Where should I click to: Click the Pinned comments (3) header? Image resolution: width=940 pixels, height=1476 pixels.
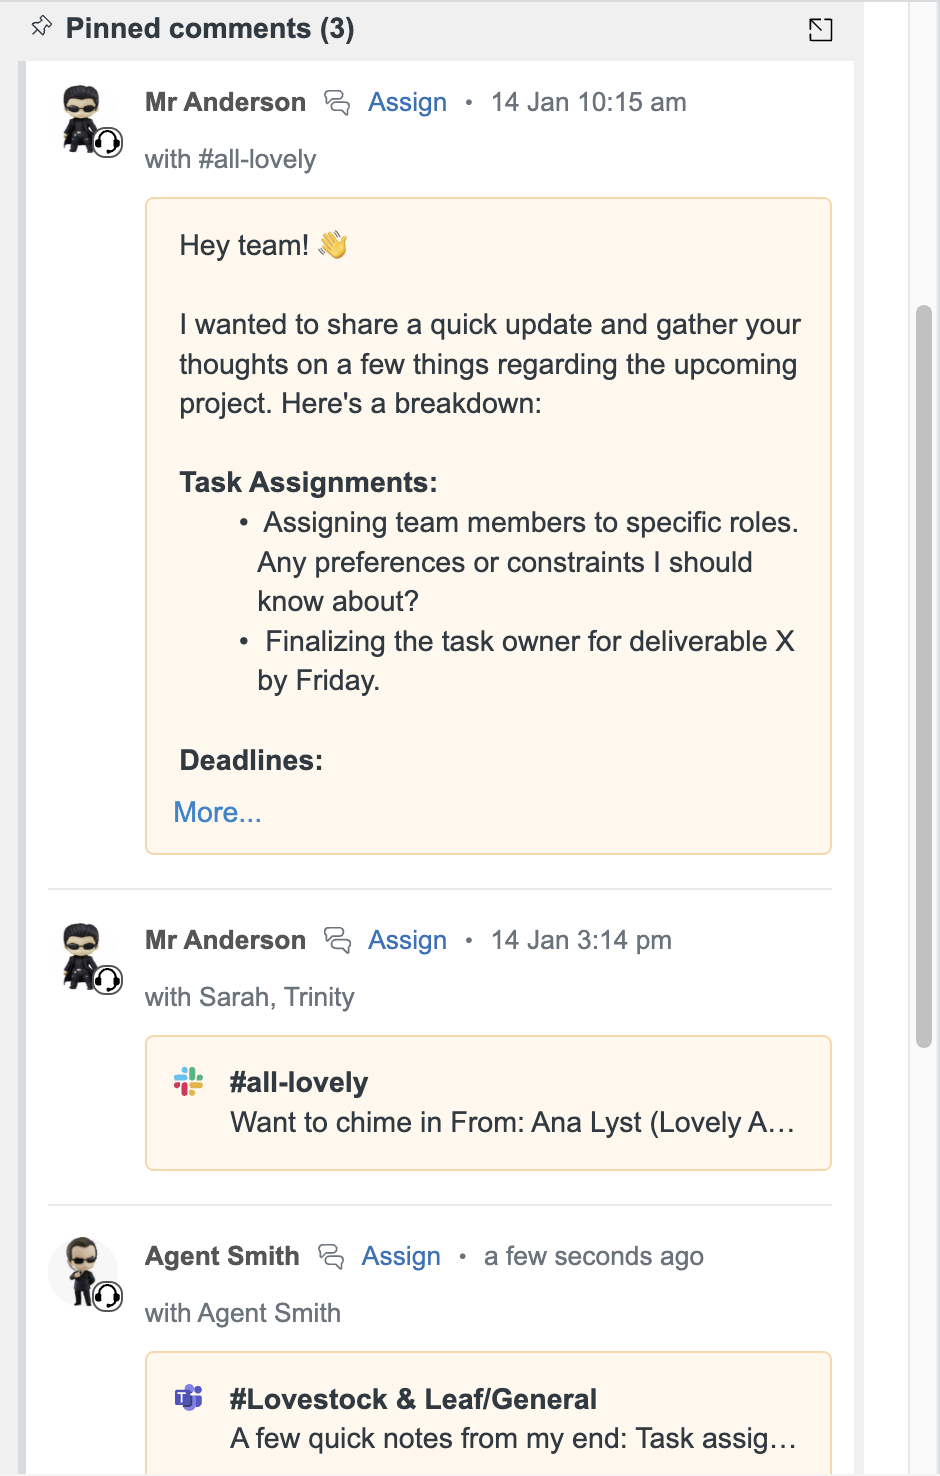click(x=210, y=28)
